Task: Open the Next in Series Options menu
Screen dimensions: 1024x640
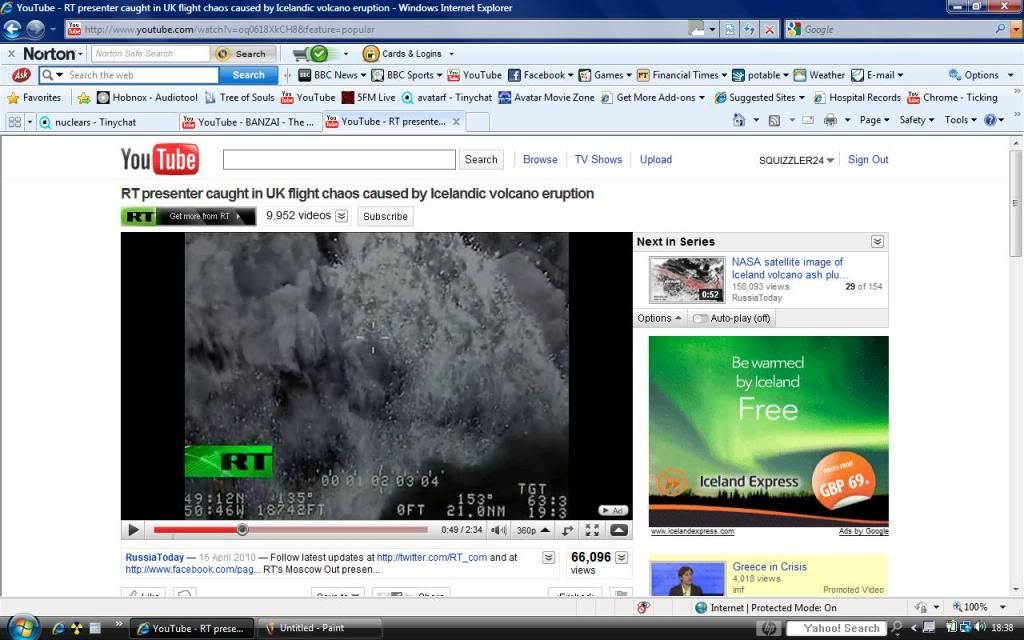Action: (x=660, y=319)
